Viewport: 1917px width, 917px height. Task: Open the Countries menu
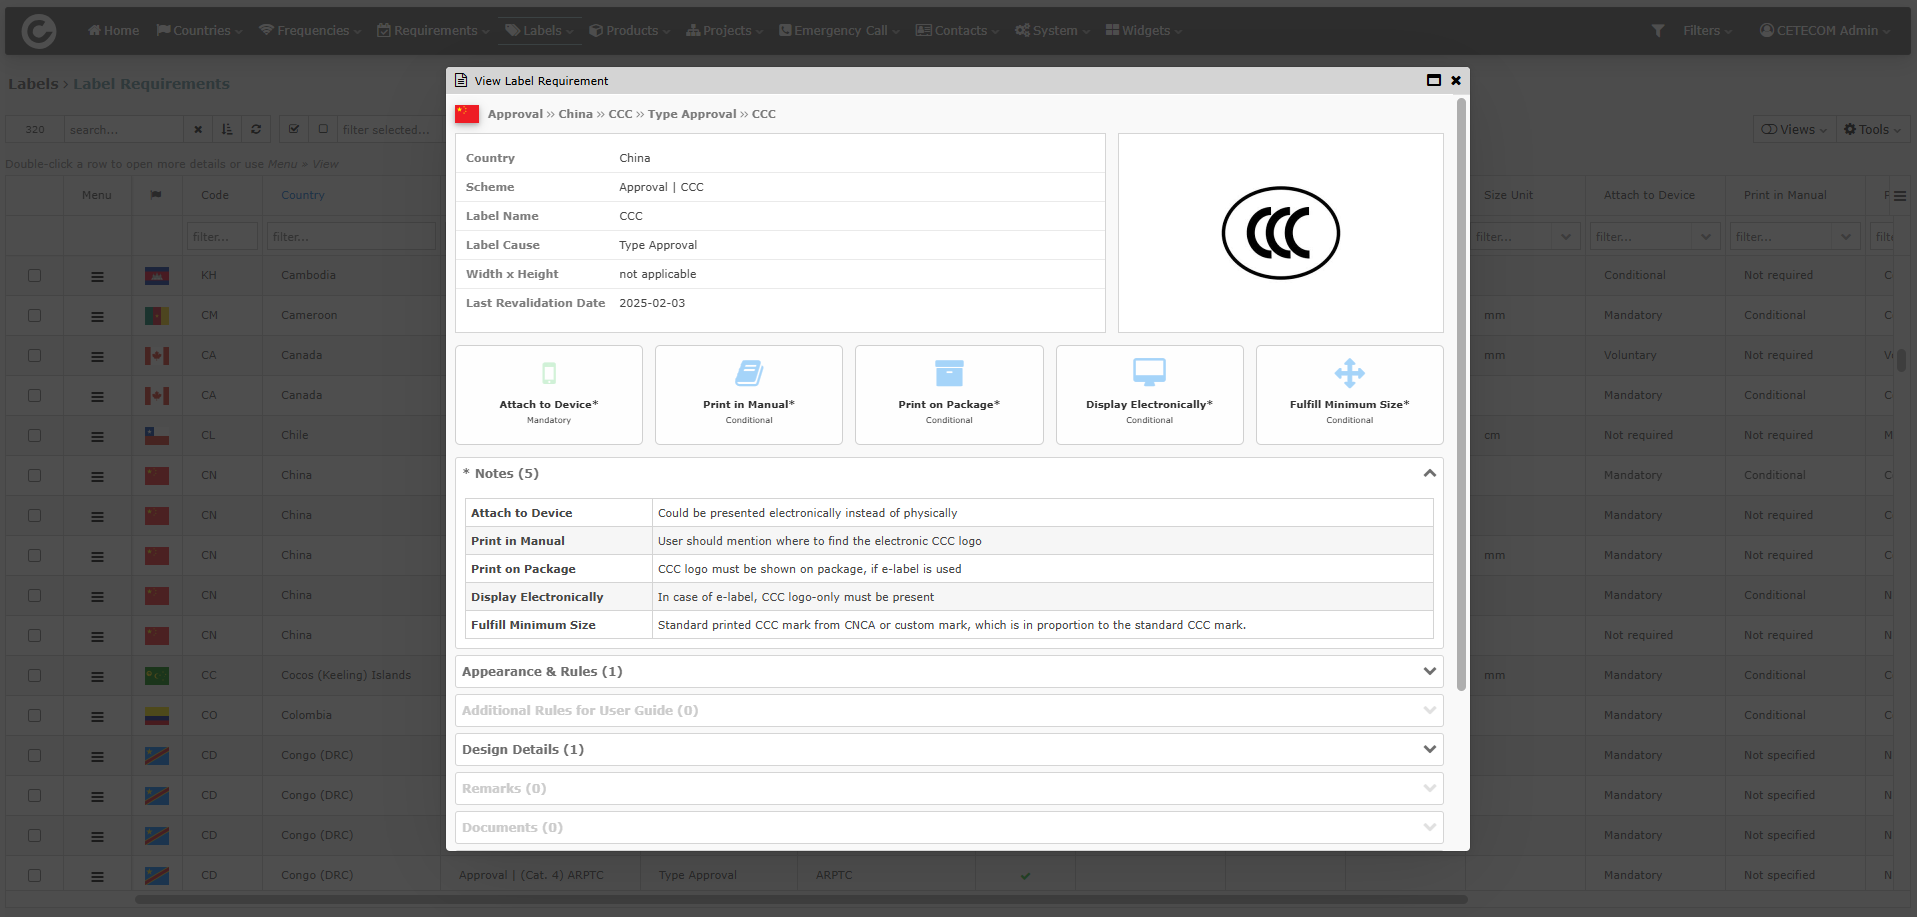[199, 31]
